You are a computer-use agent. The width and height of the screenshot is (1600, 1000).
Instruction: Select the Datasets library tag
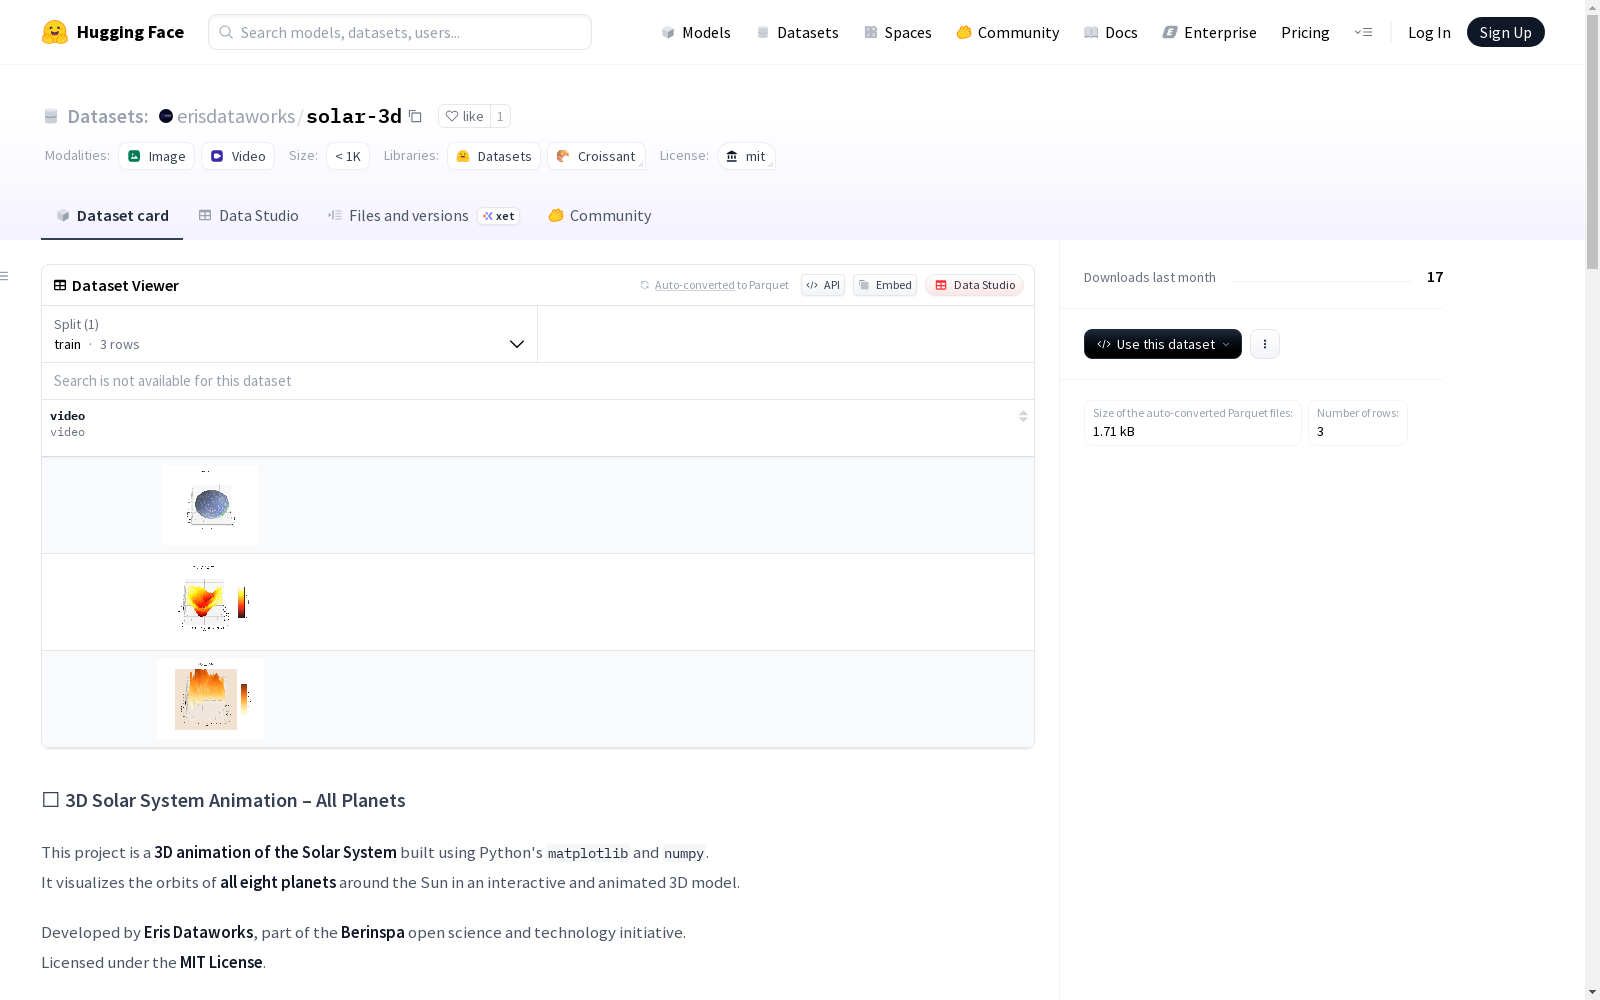tap(494, 156)
